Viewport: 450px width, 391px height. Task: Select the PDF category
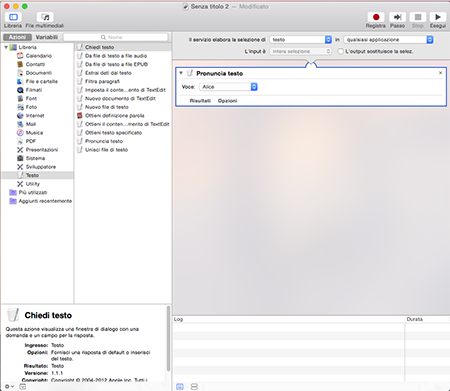(x=31, y=141)
